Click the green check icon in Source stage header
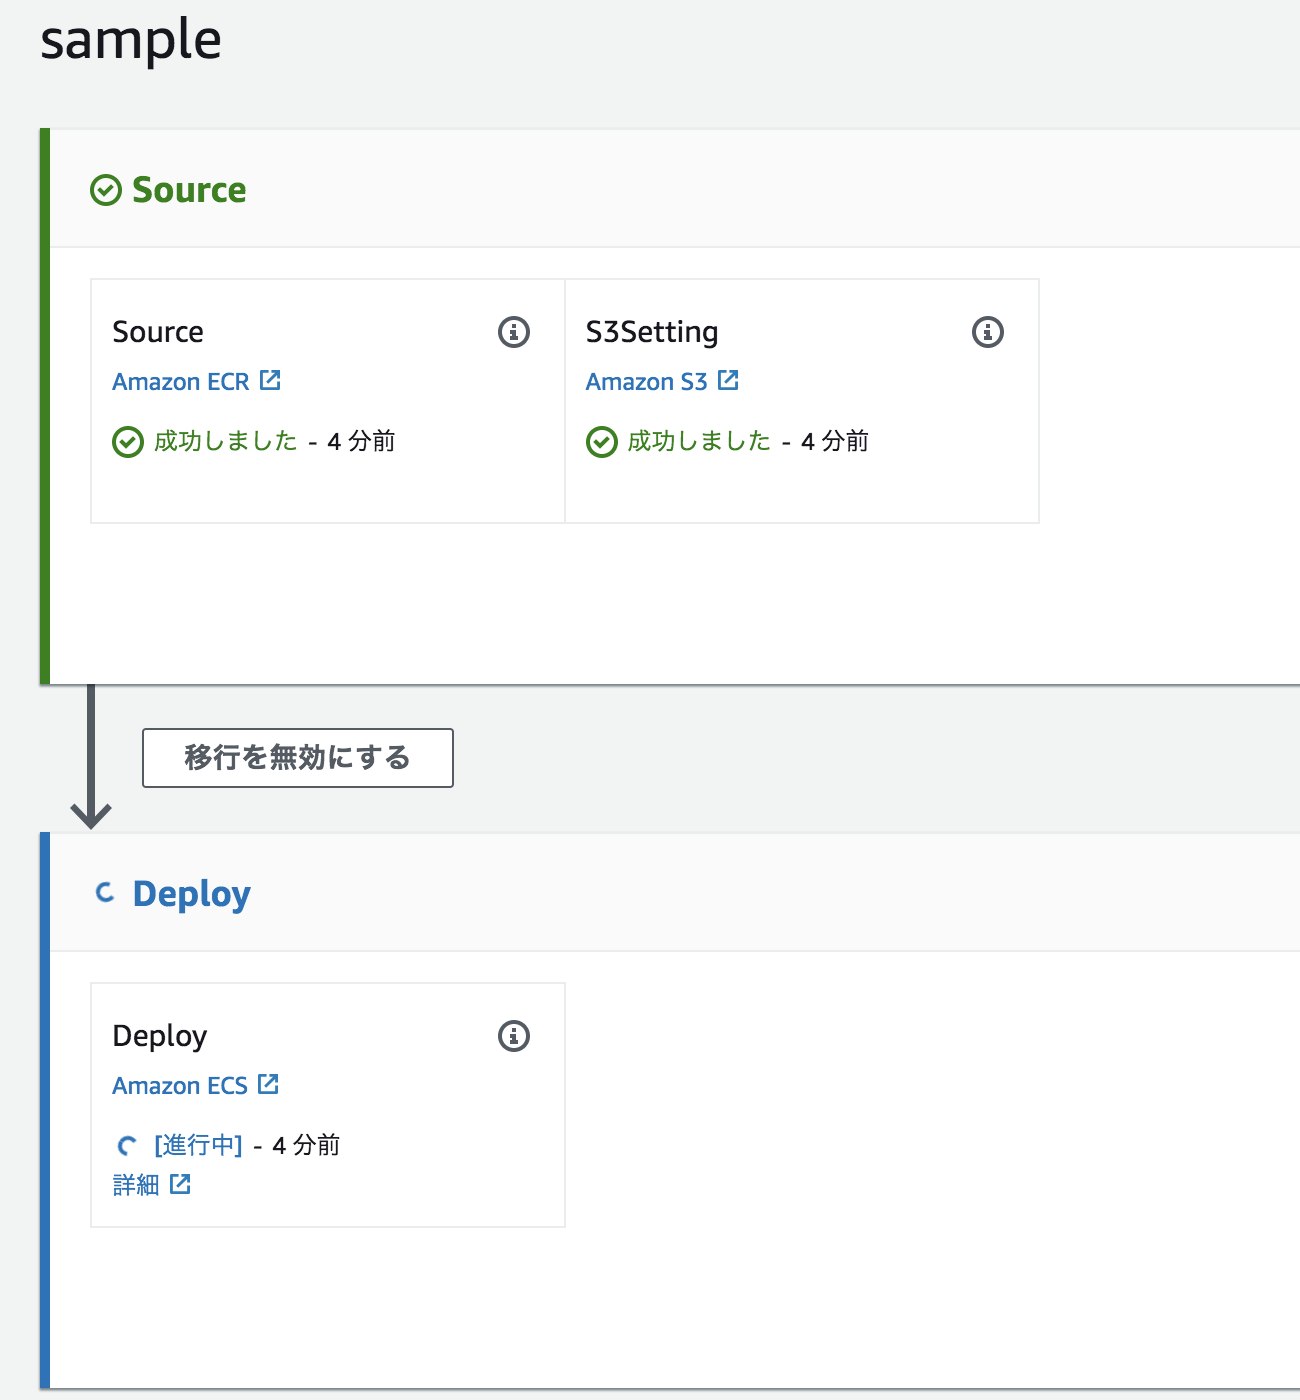This screenshot has height=1400, width=1300. click(106, 190)
